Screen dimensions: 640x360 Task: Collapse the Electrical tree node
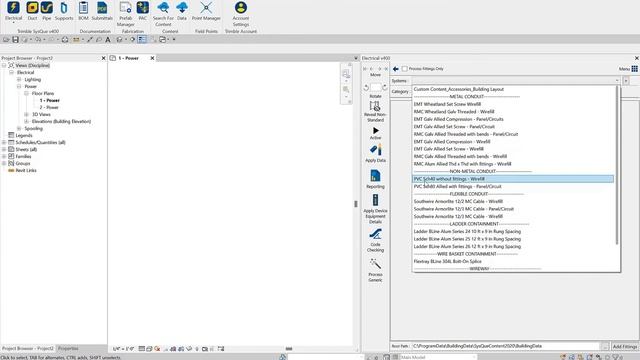pyautogui.click(x=12, y=72)
